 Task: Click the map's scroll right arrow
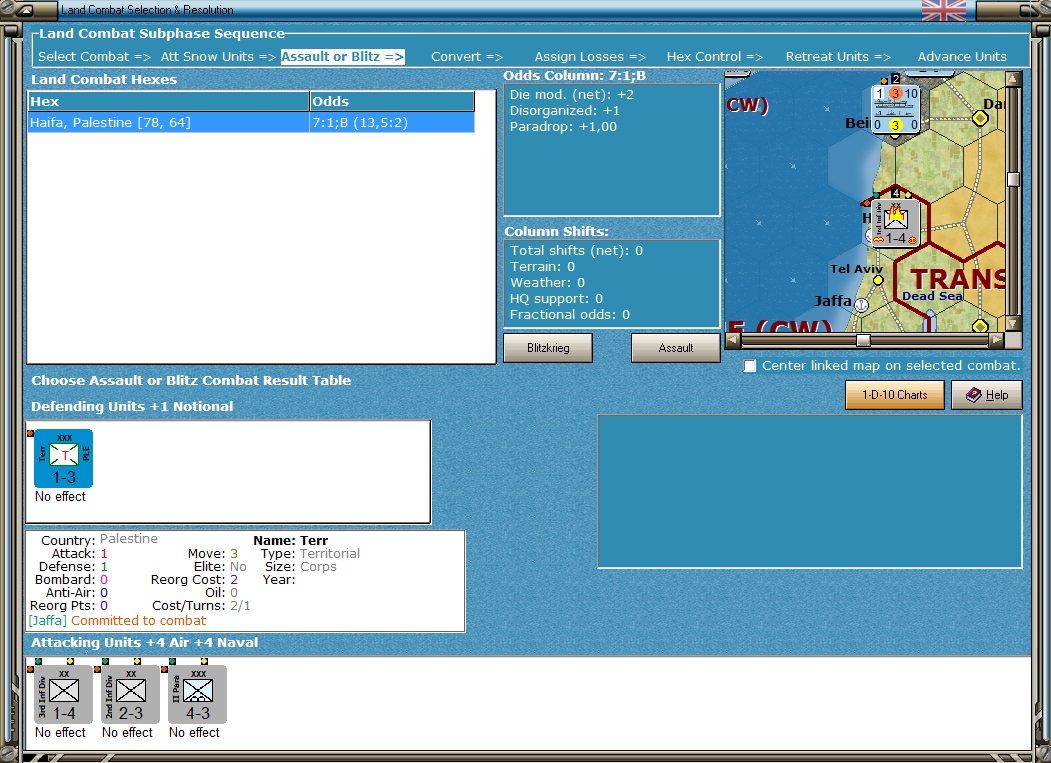tap(997, 341)
